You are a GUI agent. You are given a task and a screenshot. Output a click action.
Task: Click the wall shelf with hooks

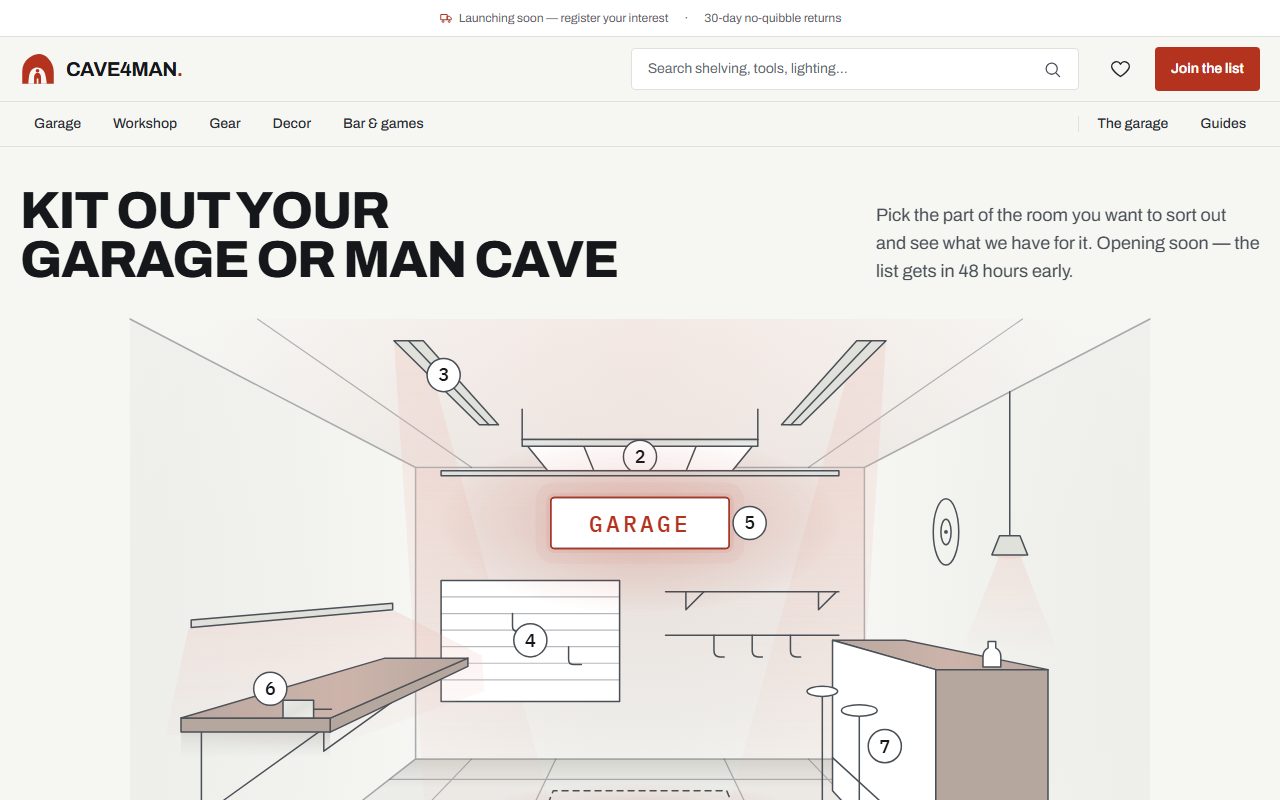752,623
